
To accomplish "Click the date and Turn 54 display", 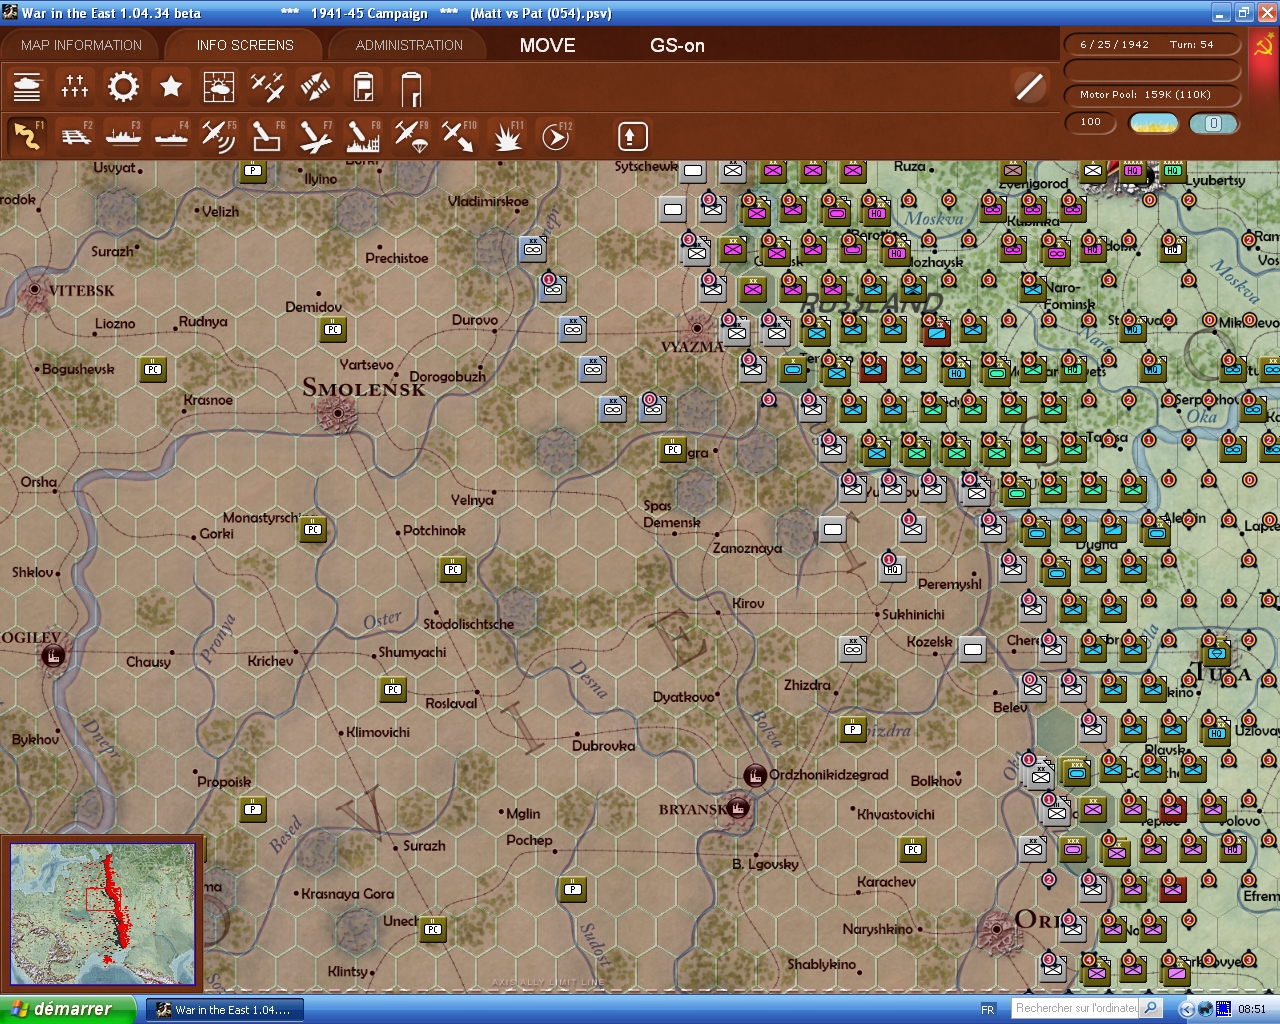I will [x=1151, y=44].
